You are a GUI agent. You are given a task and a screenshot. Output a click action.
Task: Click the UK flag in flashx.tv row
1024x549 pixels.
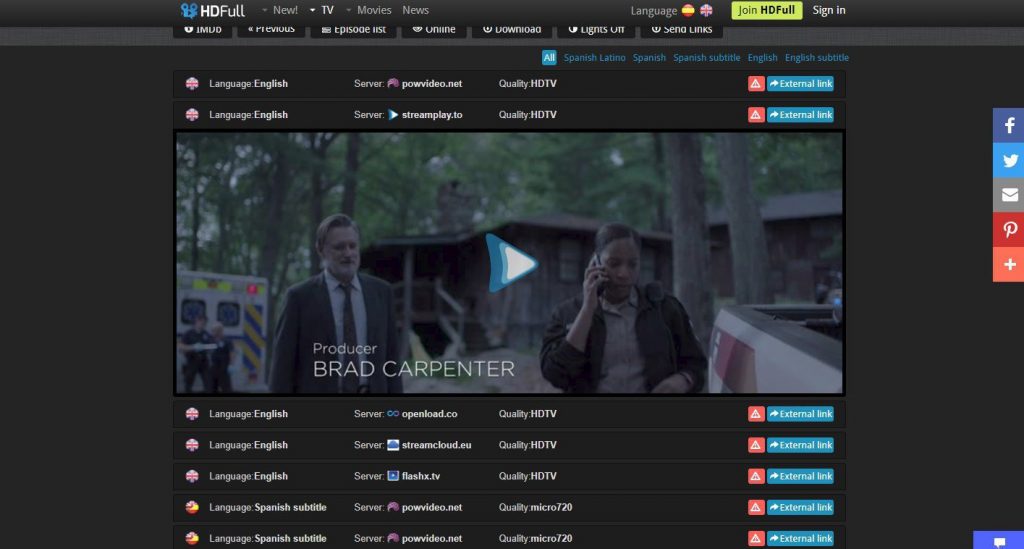192,477
